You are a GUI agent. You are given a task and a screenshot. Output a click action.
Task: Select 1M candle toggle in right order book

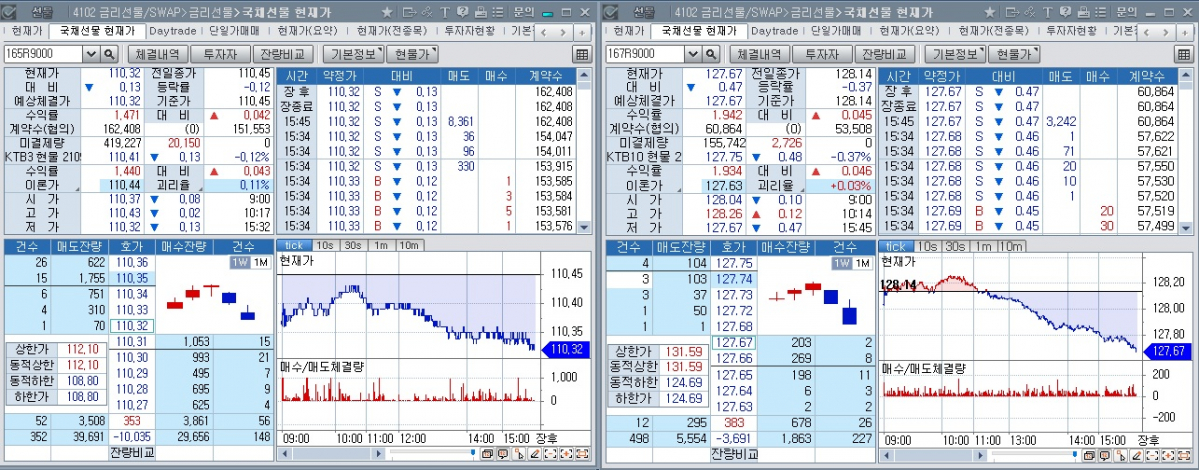[863, 263]
